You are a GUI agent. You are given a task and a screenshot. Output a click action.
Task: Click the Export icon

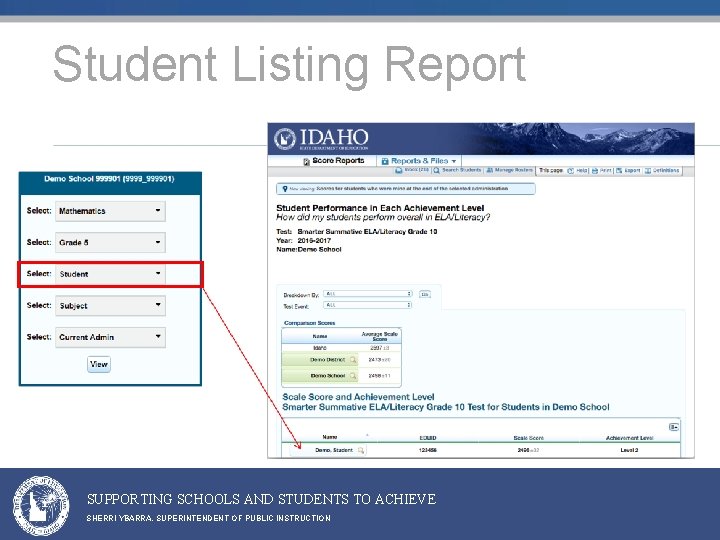(619, 171)
